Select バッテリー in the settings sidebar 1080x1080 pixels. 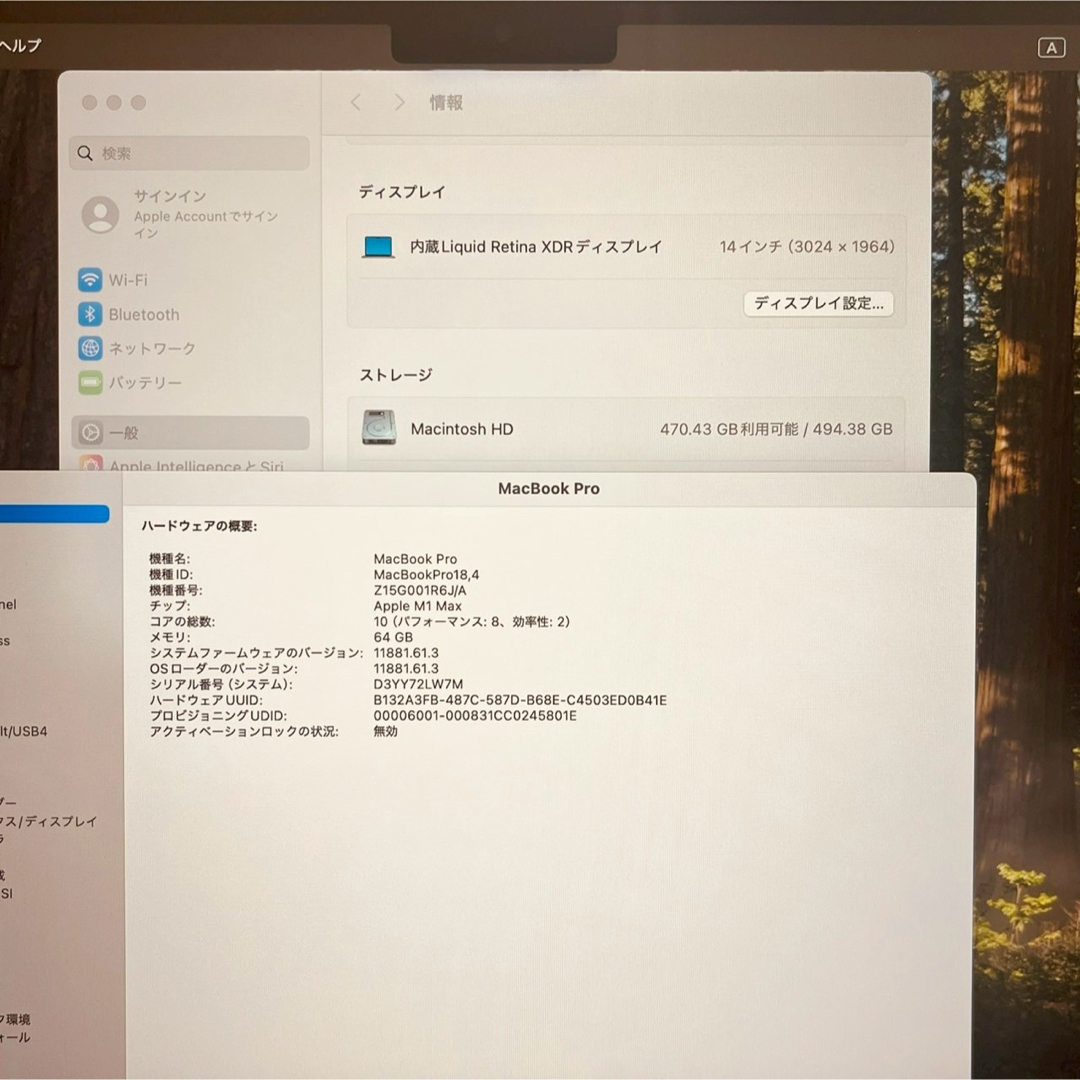tap(190, 382)
